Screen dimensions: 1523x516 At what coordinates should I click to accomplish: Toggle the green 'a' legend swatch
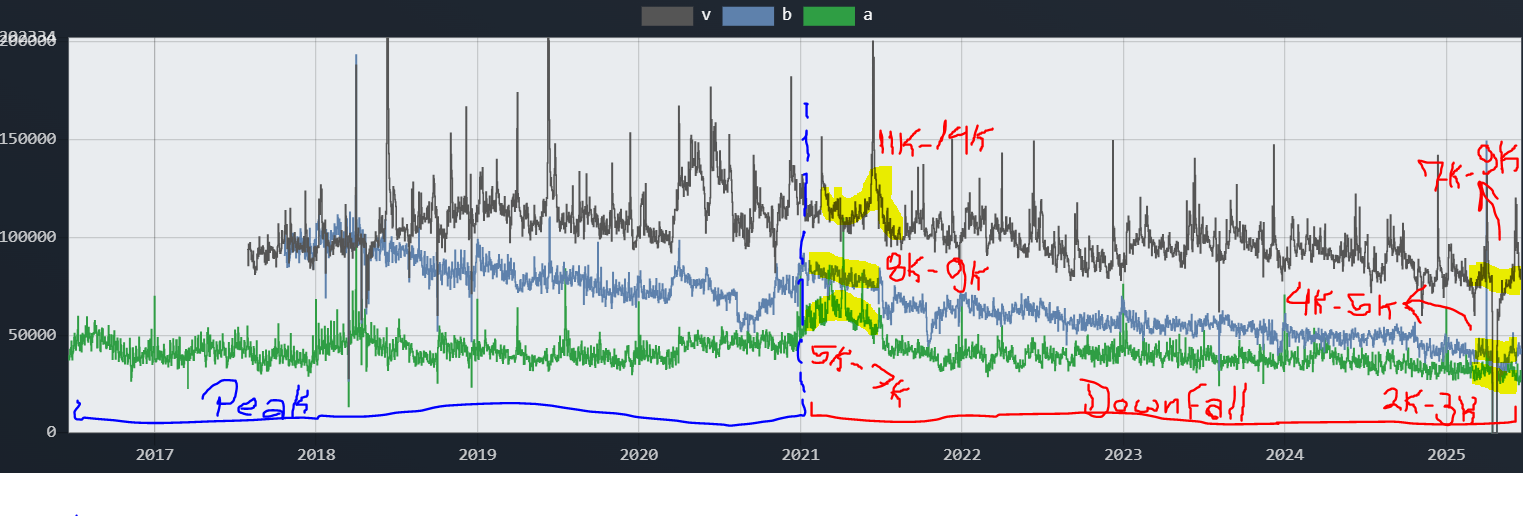pyautogui.click(x=829, y=16)
